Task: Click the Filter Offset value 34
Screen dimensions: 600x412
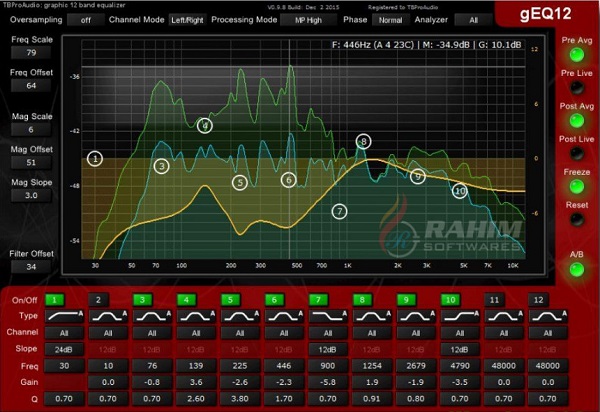Action: click(31, 267)
